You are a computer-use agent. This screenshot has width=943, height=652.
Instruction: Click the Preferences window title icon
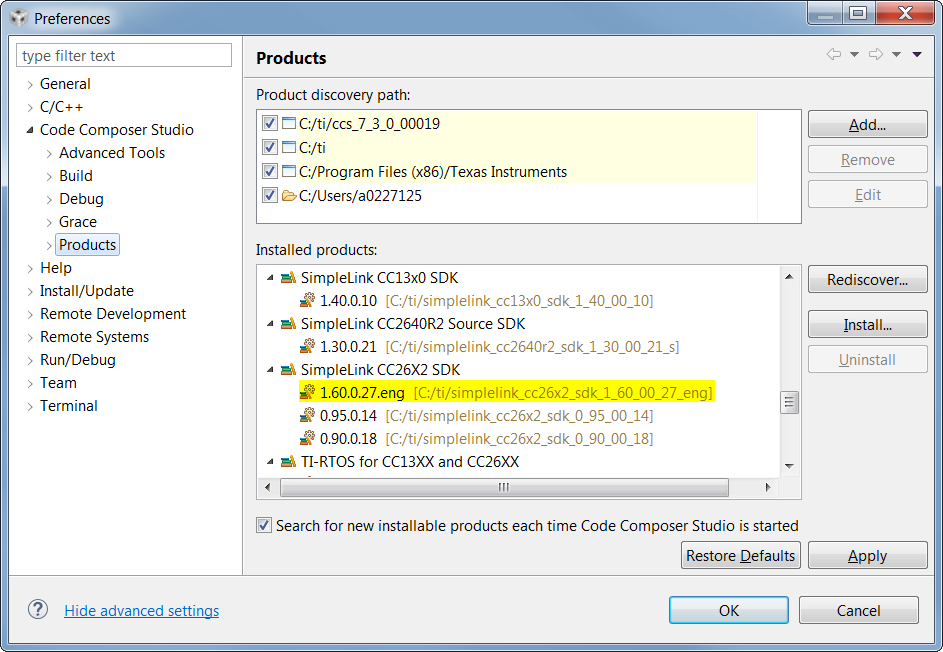19,18
